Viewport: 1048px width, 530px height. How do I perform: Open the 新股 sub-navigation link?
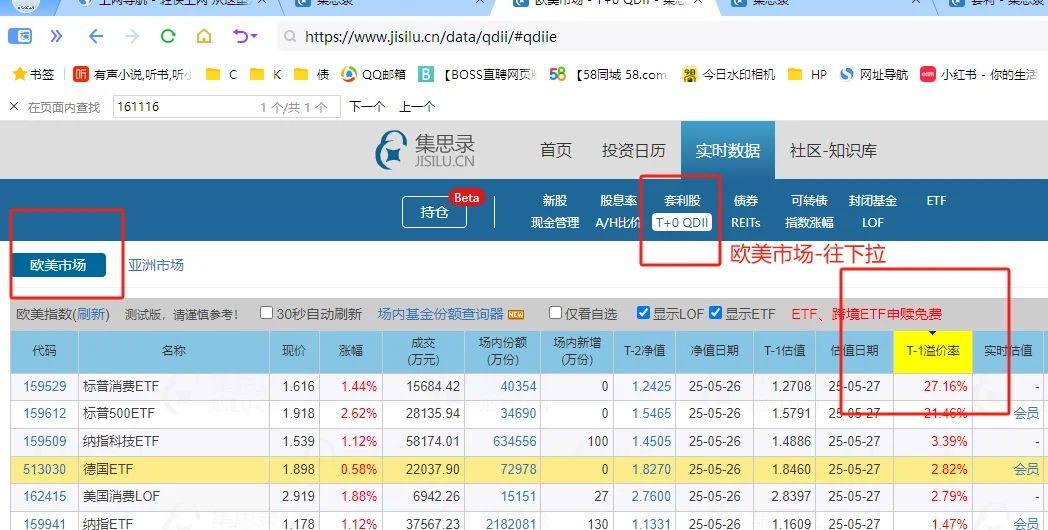(x=555, y=201)
